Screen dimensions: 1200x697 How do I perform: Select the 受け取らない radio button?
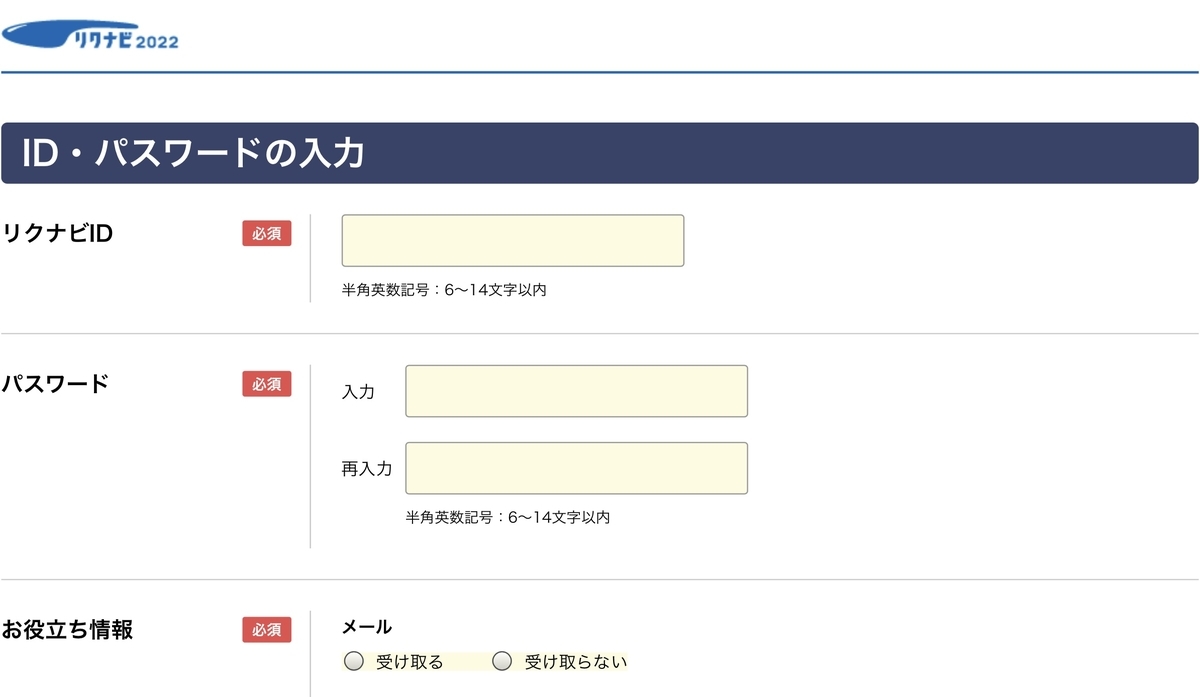[x=502, y=661]
